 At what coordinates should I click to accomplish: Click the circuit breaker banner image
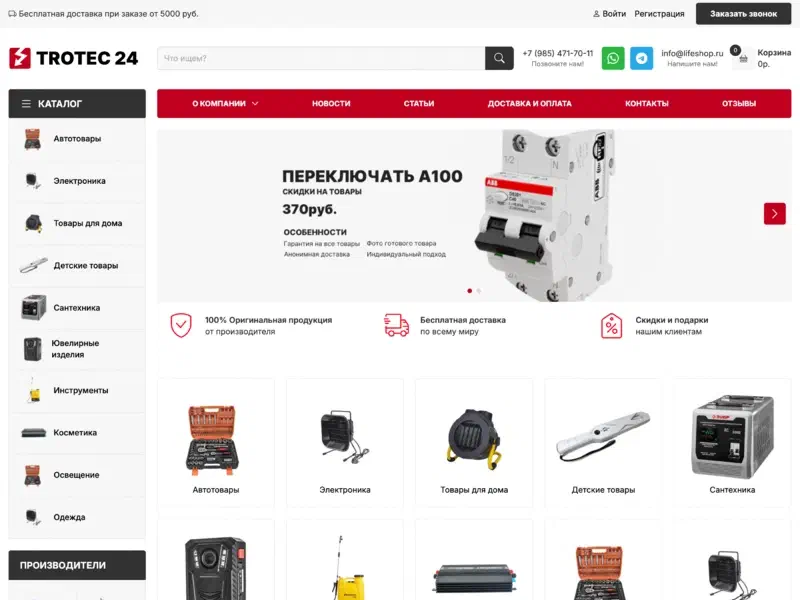click(x=545, y=215)
